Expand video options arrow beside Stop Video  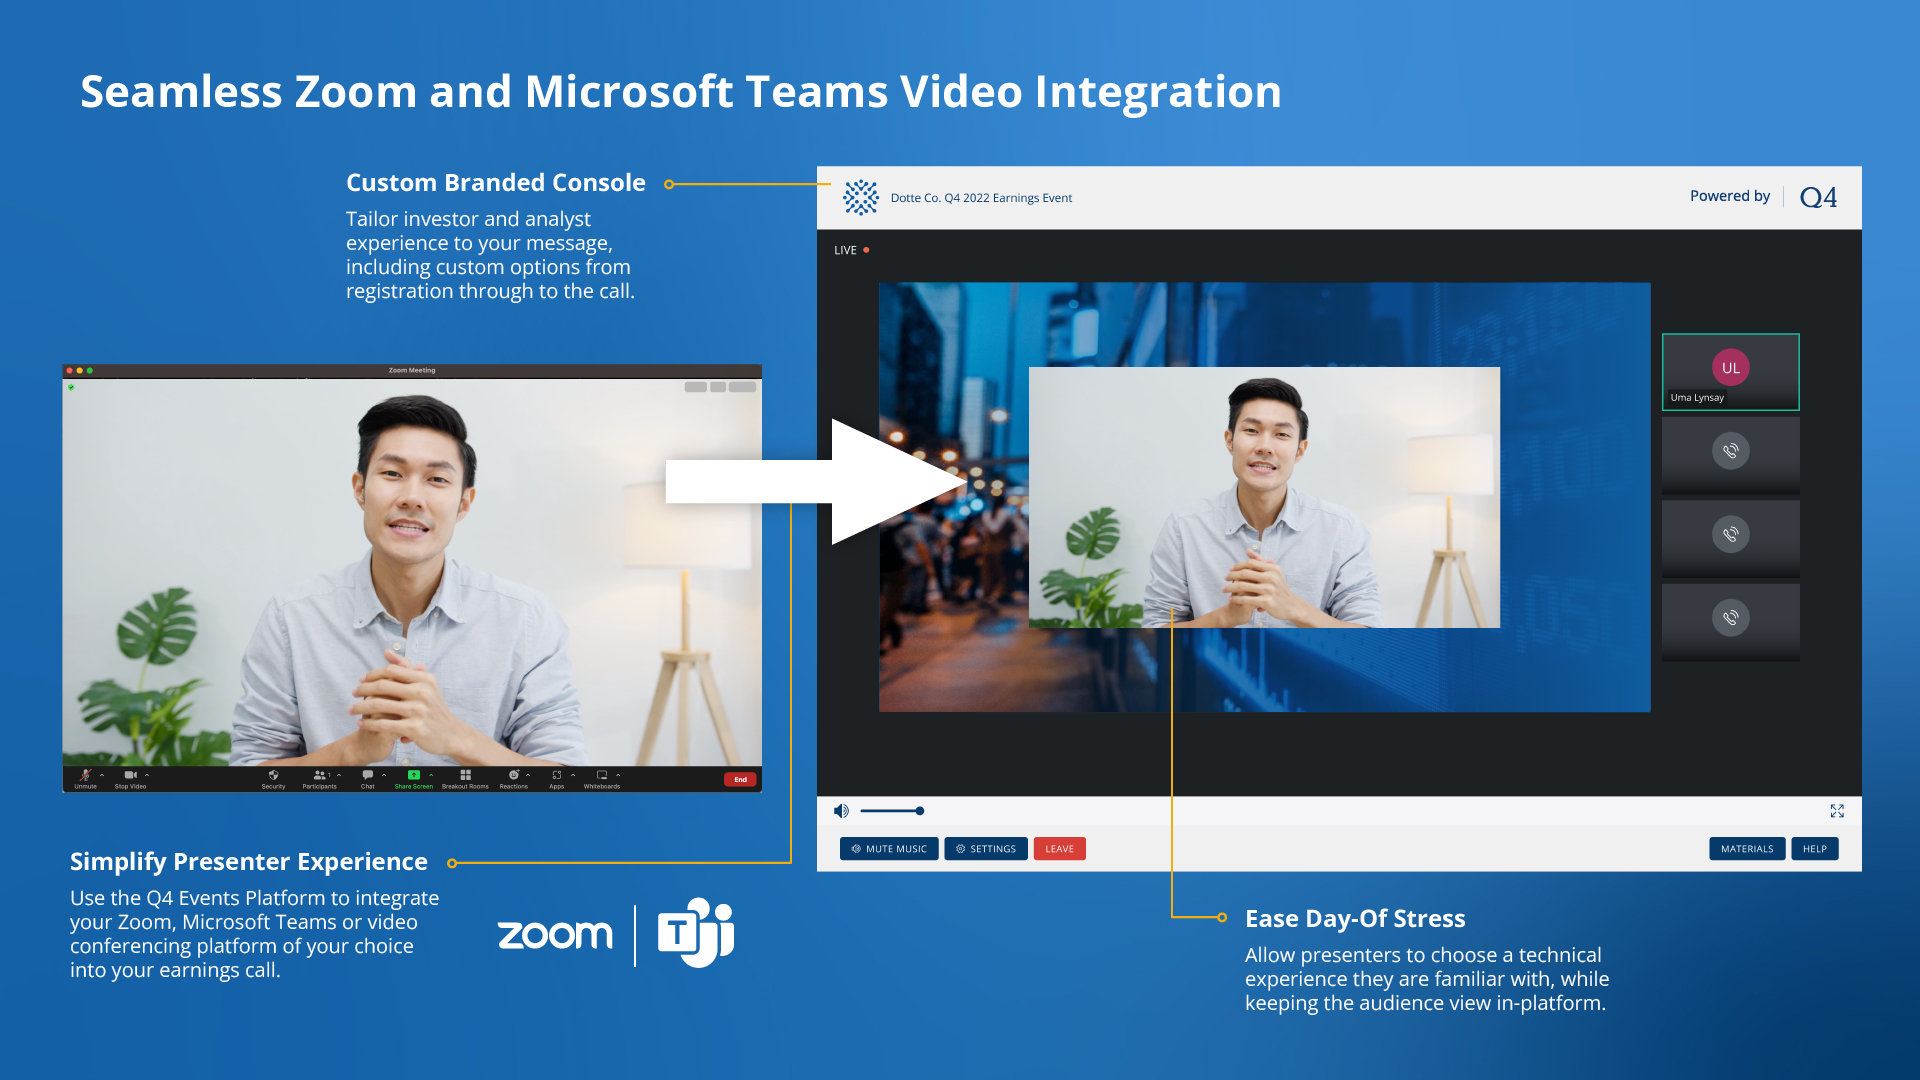[147, 775]
